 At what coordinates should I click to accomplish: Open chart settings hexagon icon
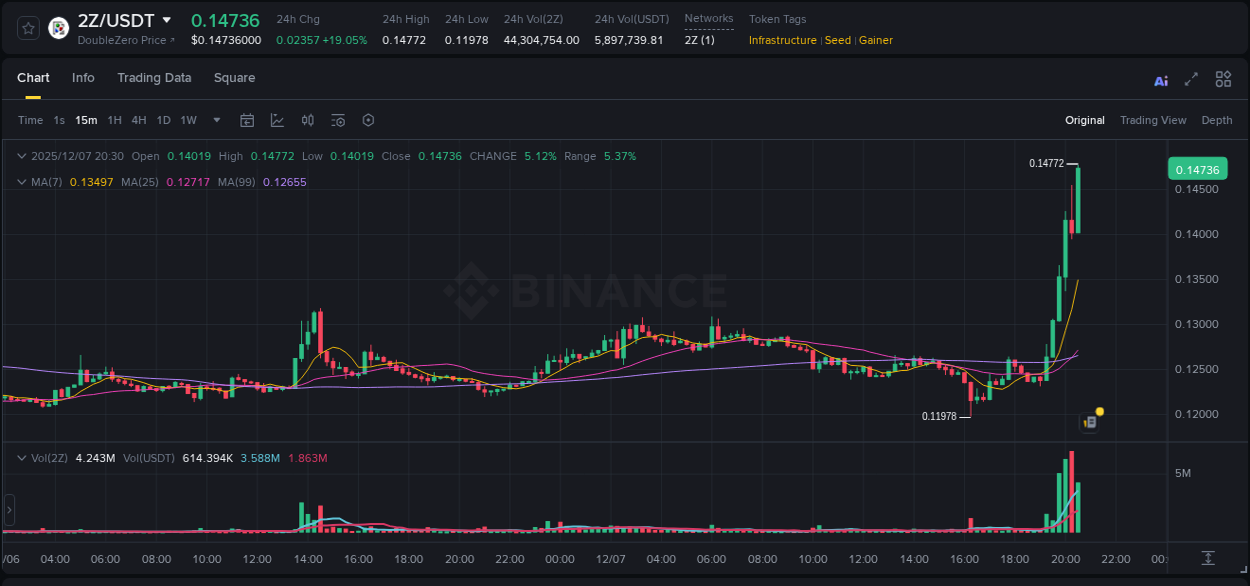pyautogui.click(x=367, y=119)
